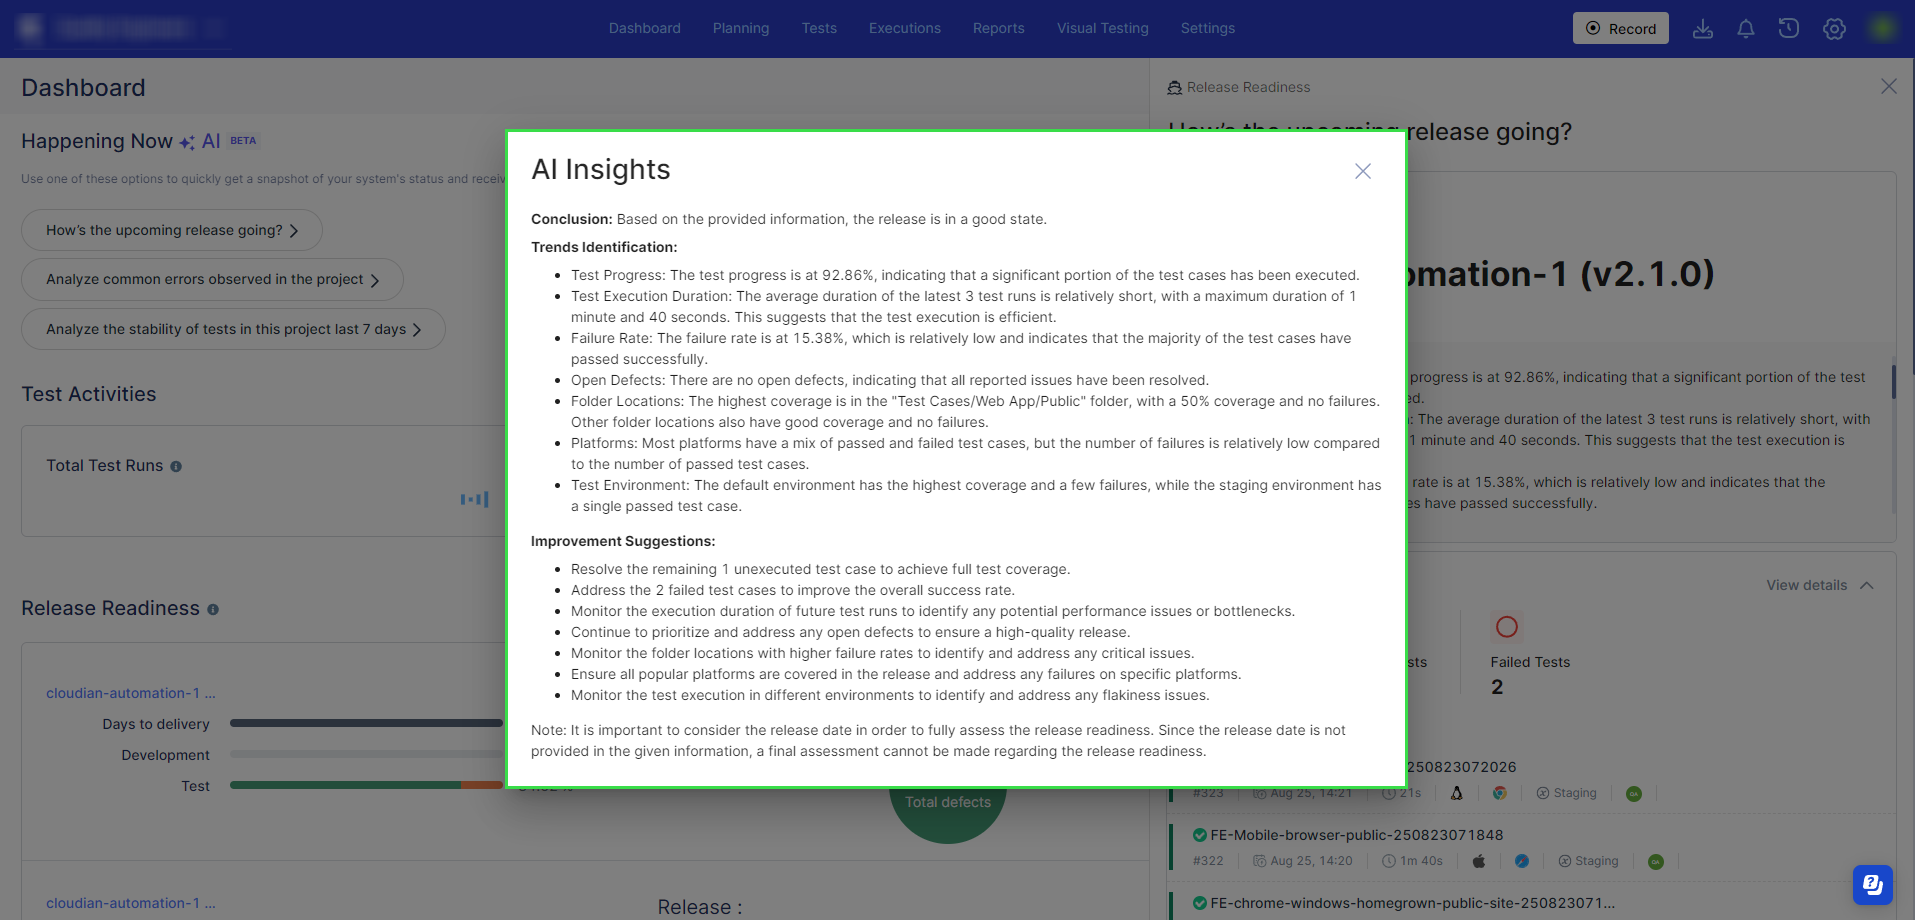1915x920 pixels.
Task: Open 'How's the upcoming release going?' prompt
Action: [x=172, y=230]
